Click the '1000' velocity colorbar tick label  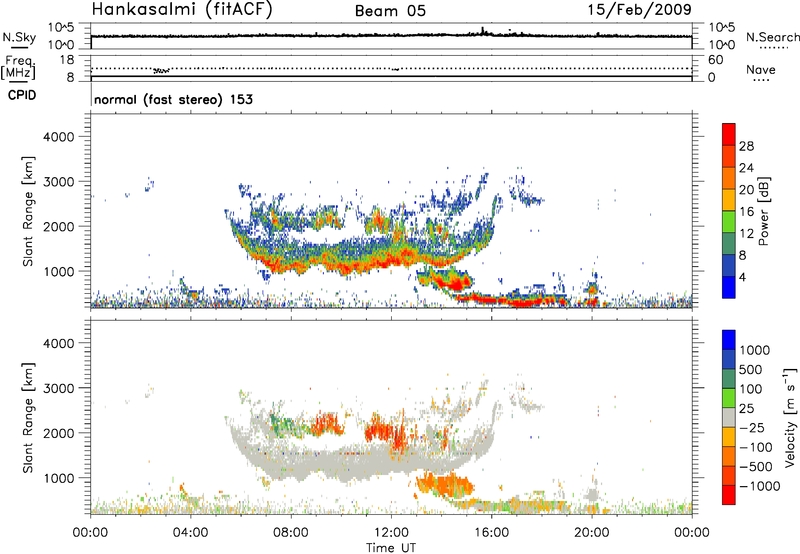[x=755, y=350]
